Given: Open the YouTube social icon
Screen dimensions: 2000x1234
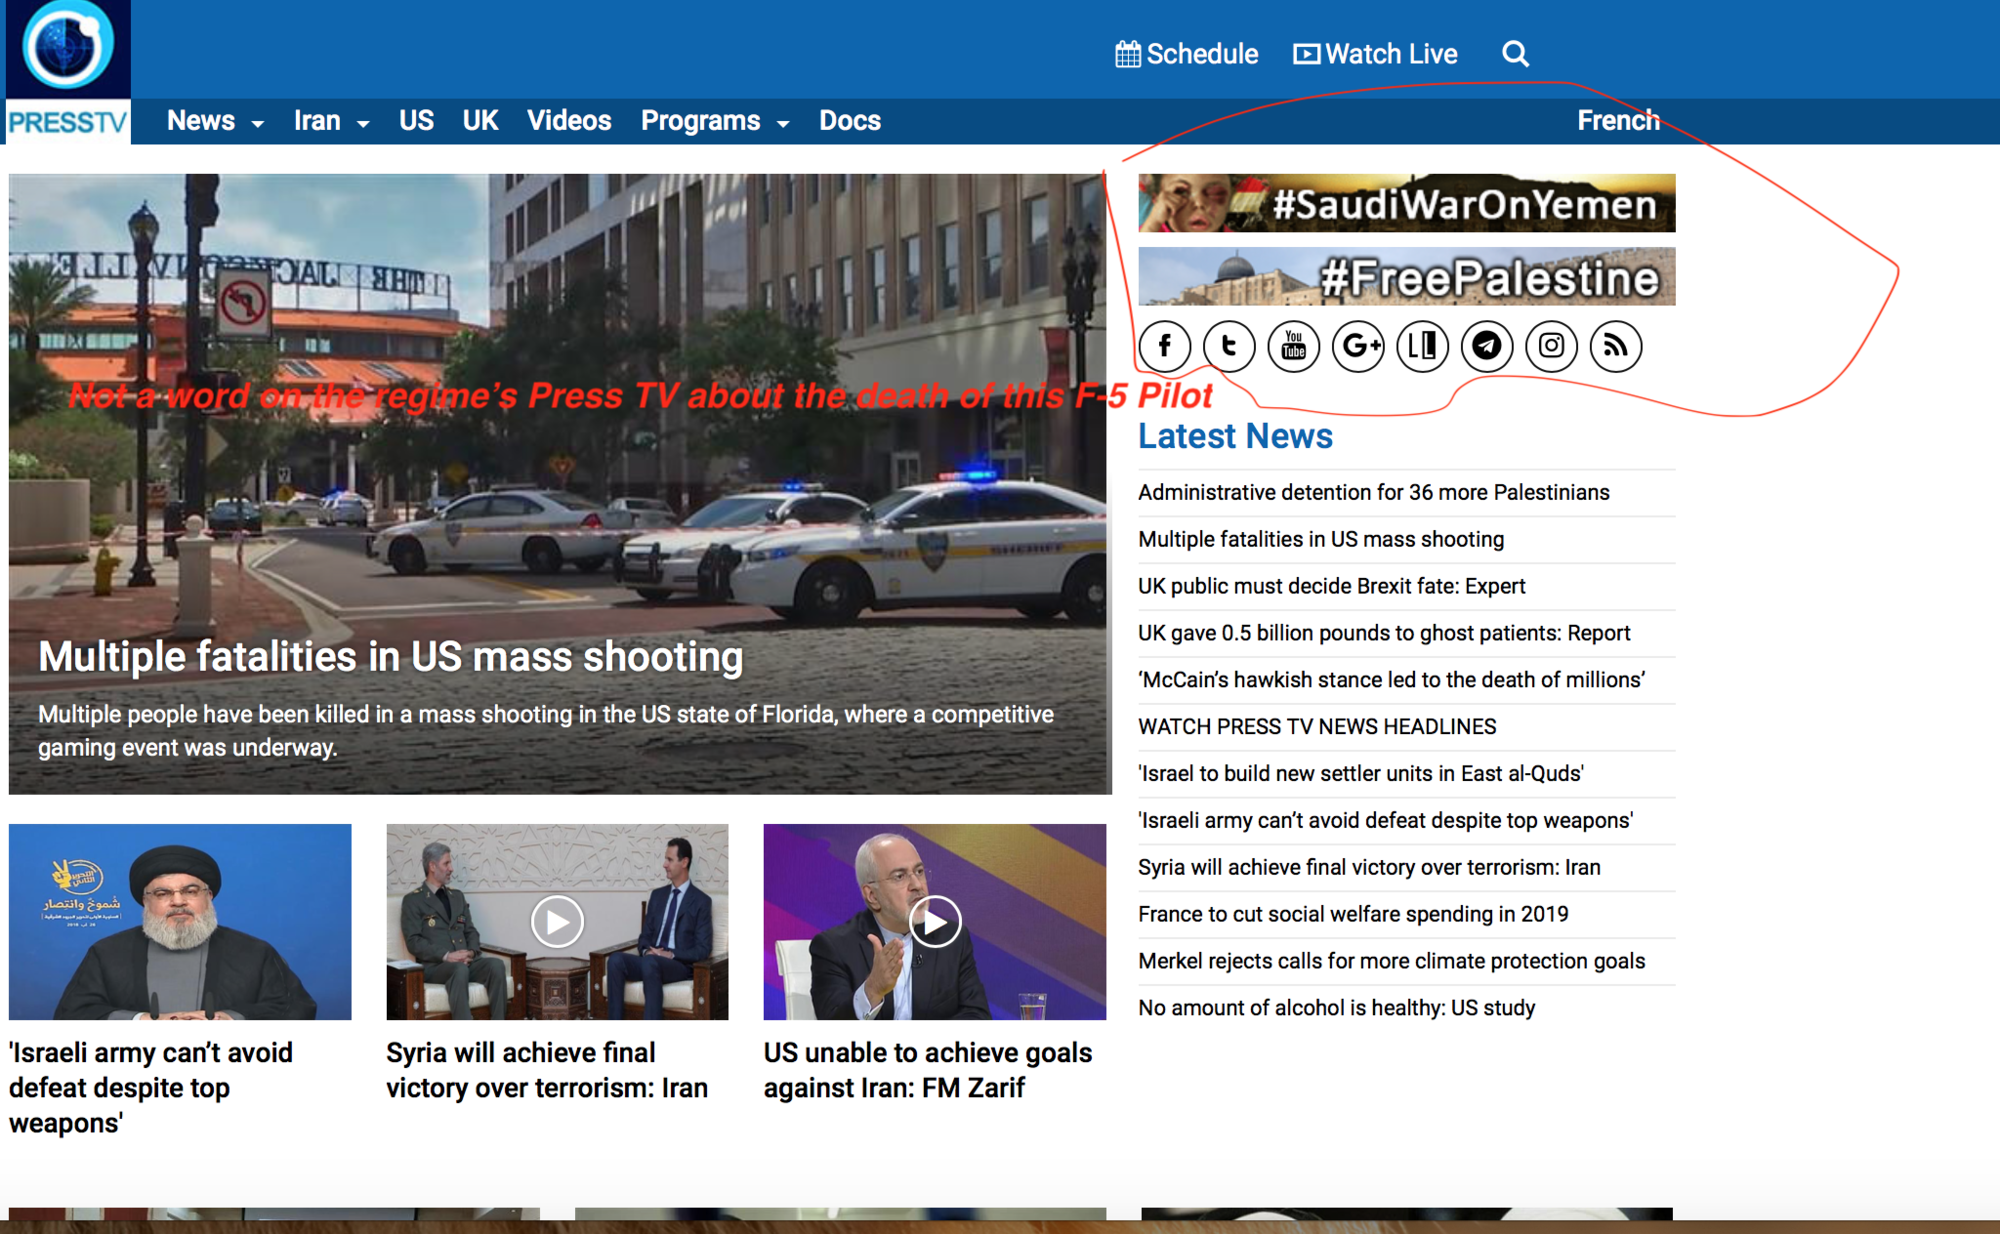Looking at the screenshot, I should [1293, 346].
